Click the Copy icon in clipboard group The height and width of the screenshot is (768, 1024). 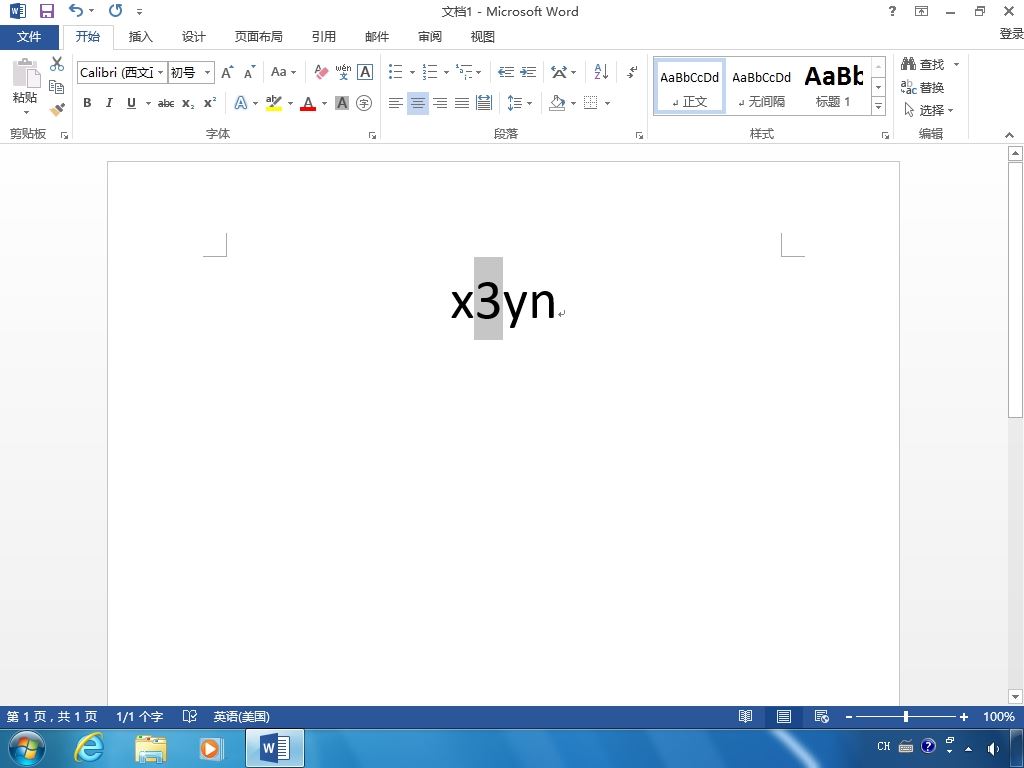pos(57,87)
